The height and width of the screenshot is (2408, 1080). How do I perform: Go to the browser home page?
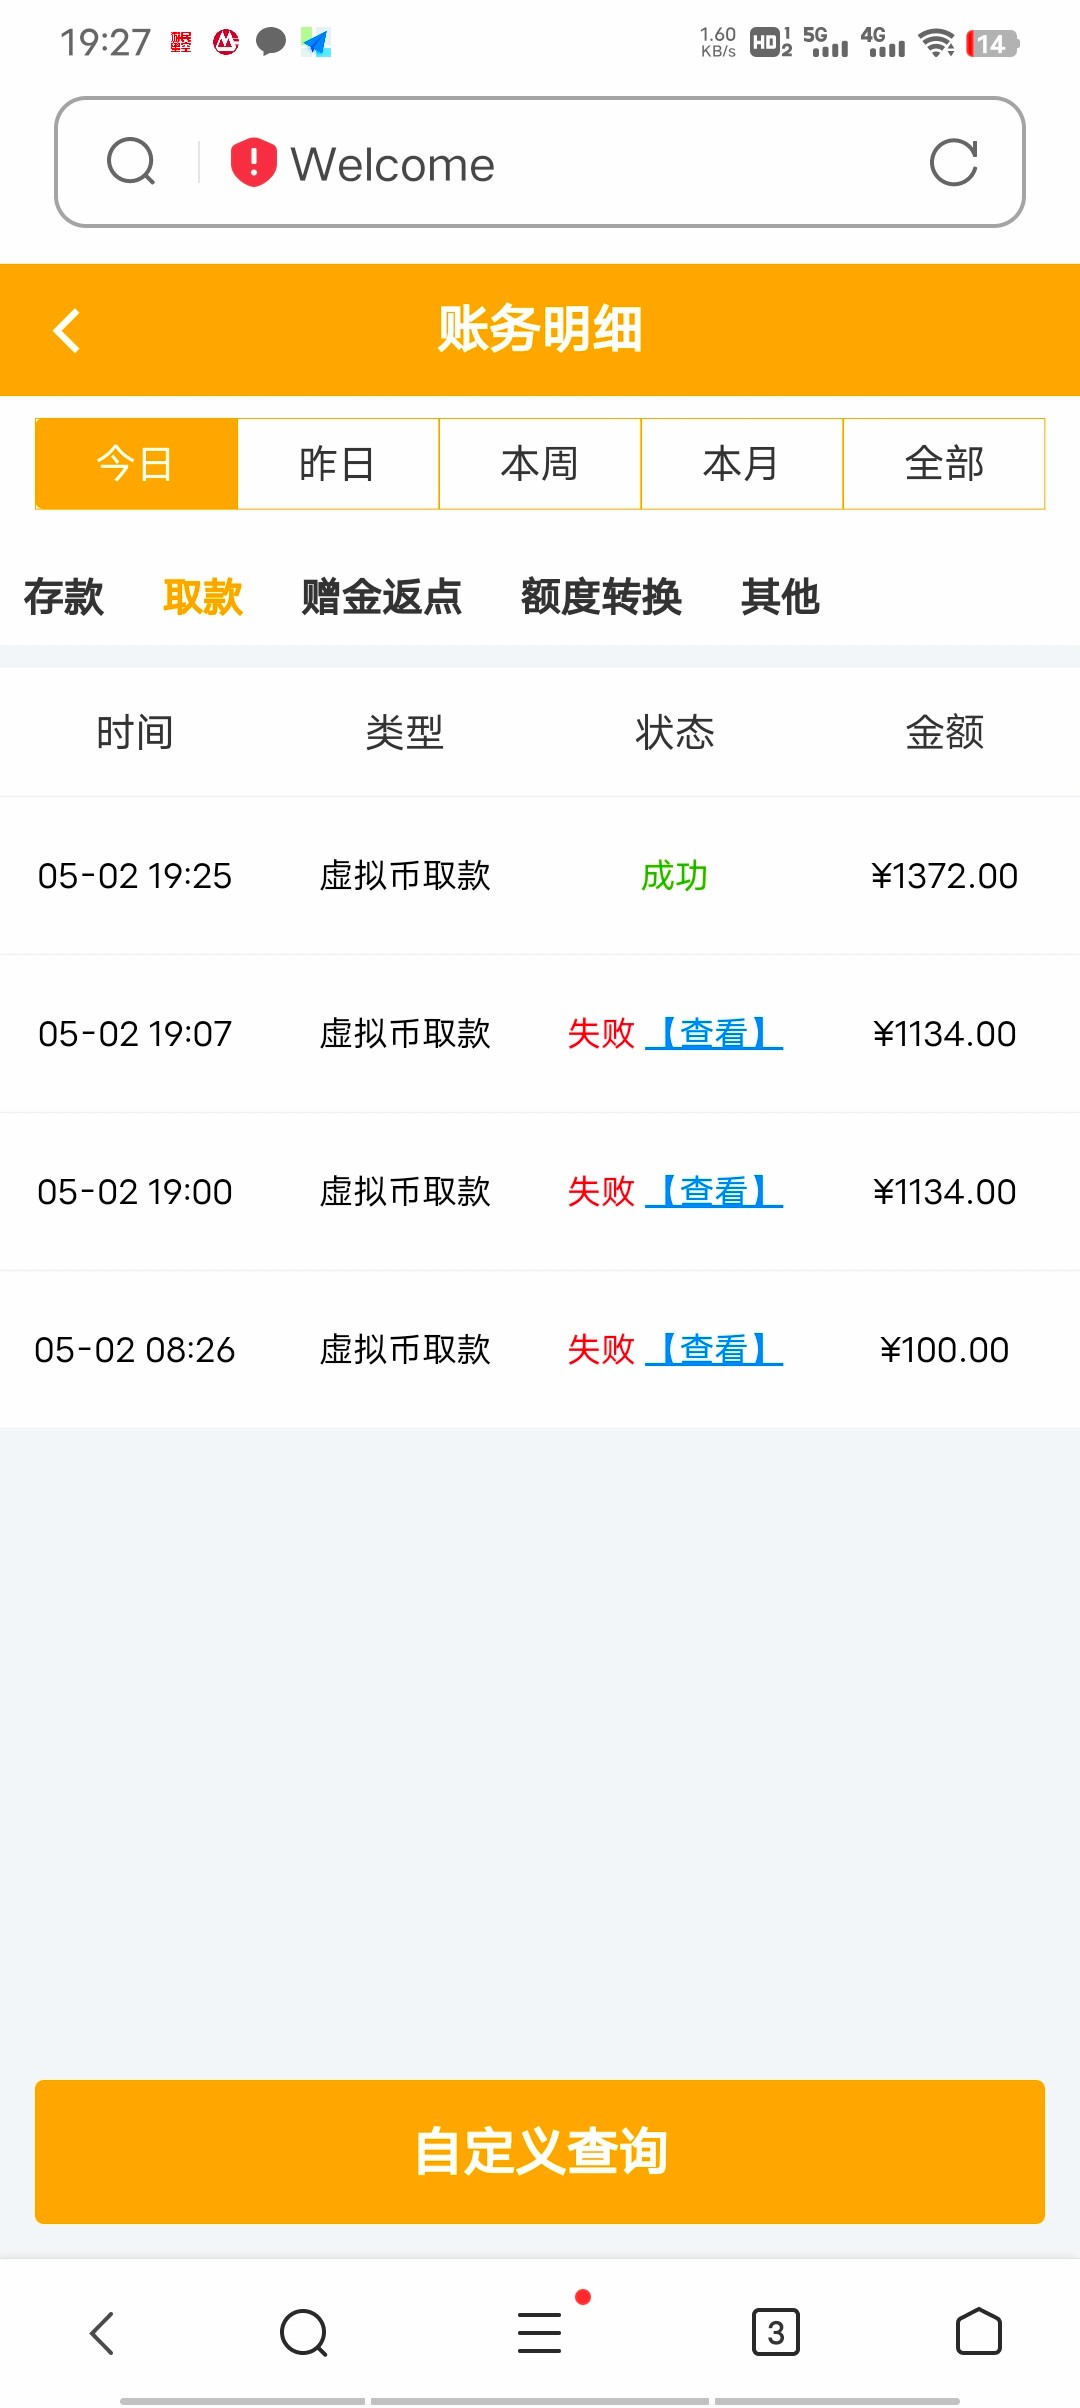pos(978,2333)
